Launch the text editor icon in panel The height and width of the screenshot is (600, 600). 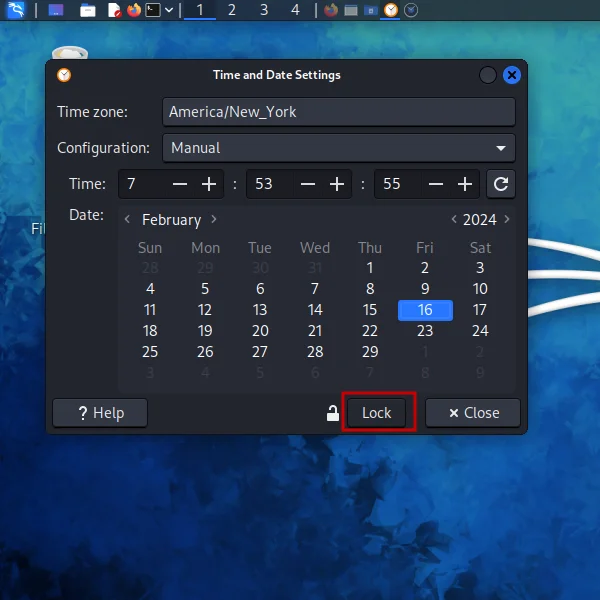tap(114, 10)
